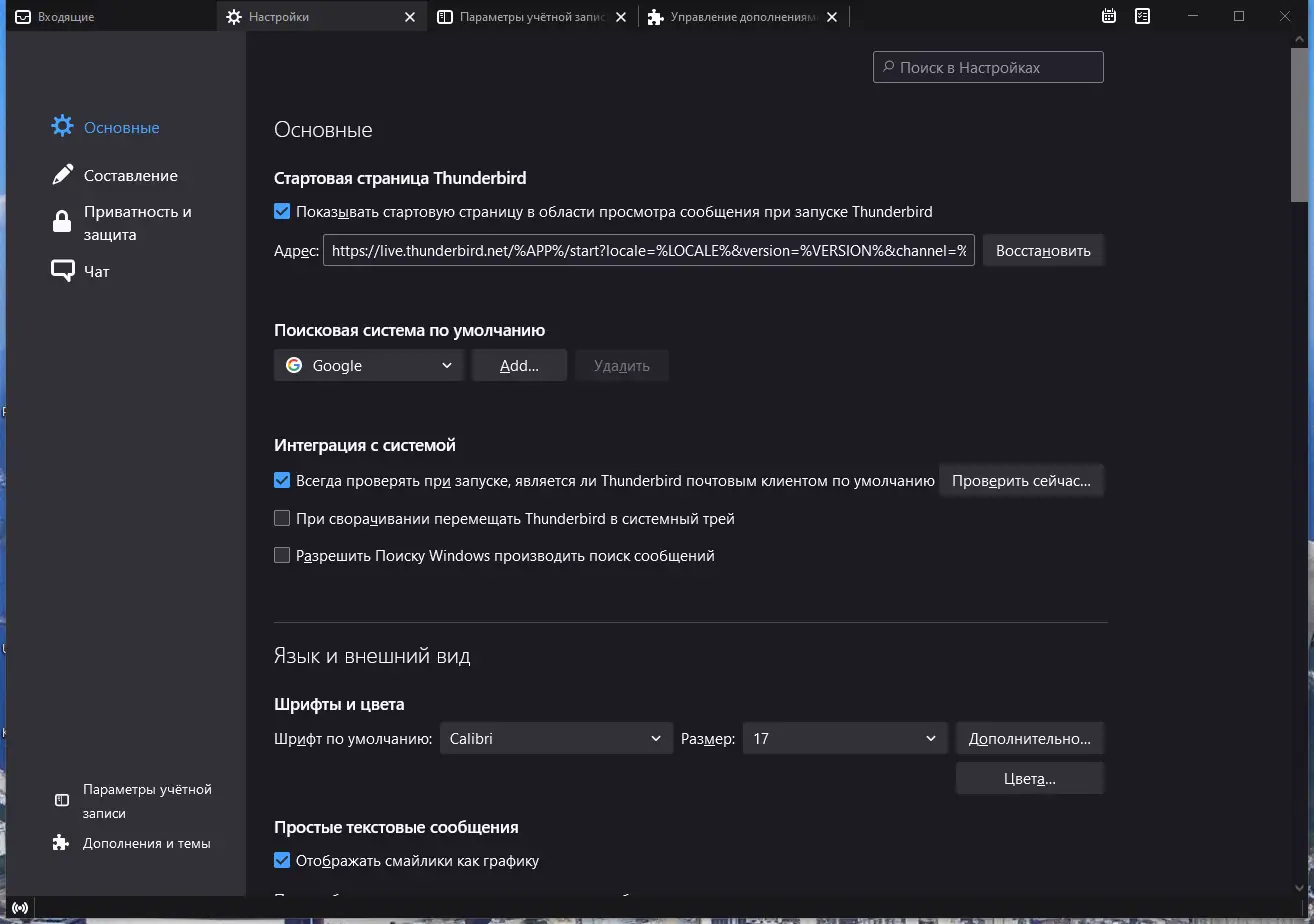Enable minimizing Thunderbird to the system tray
Screen dimensions: 1314x924
(x=282, y=518)
